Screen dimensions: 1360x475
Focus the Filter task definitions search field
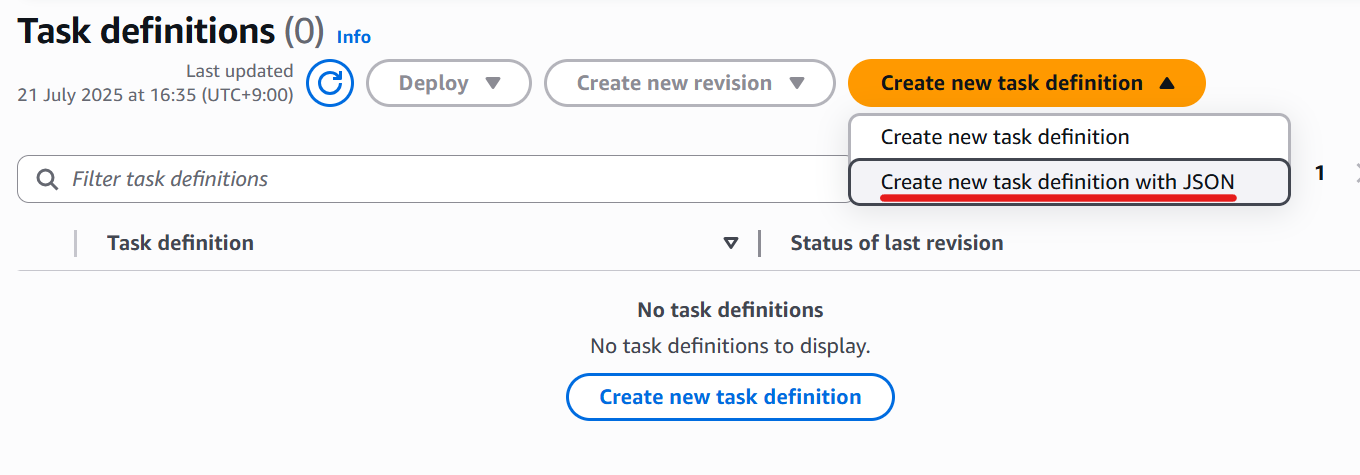(433, 179)
